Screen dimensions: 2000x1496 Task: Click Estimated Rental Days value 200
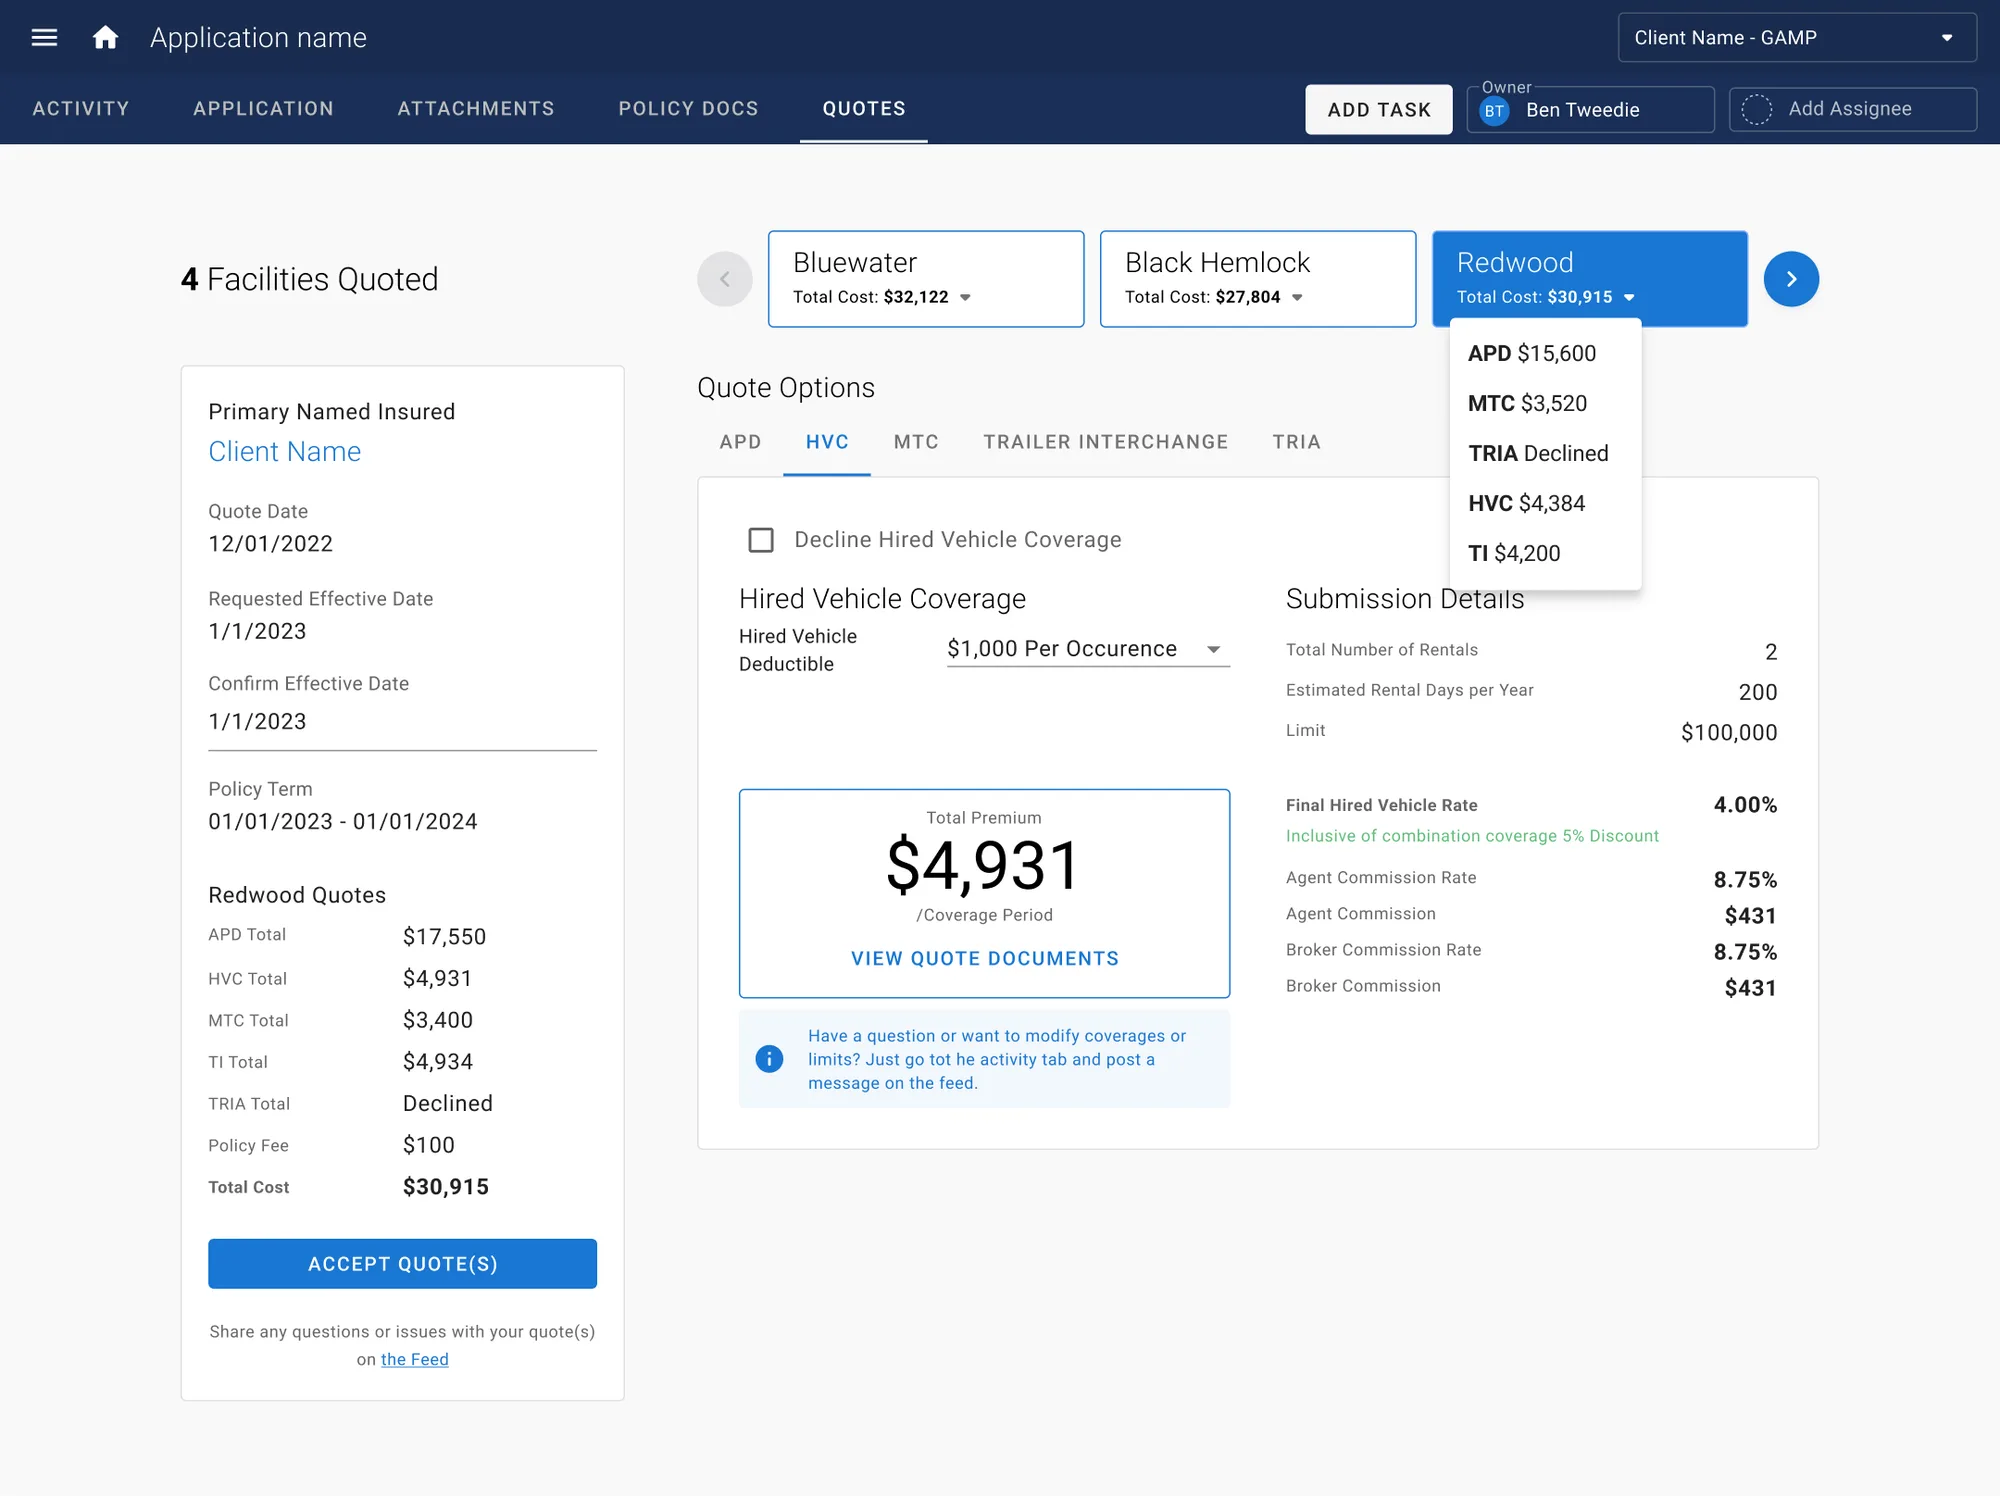point(1758,692)
